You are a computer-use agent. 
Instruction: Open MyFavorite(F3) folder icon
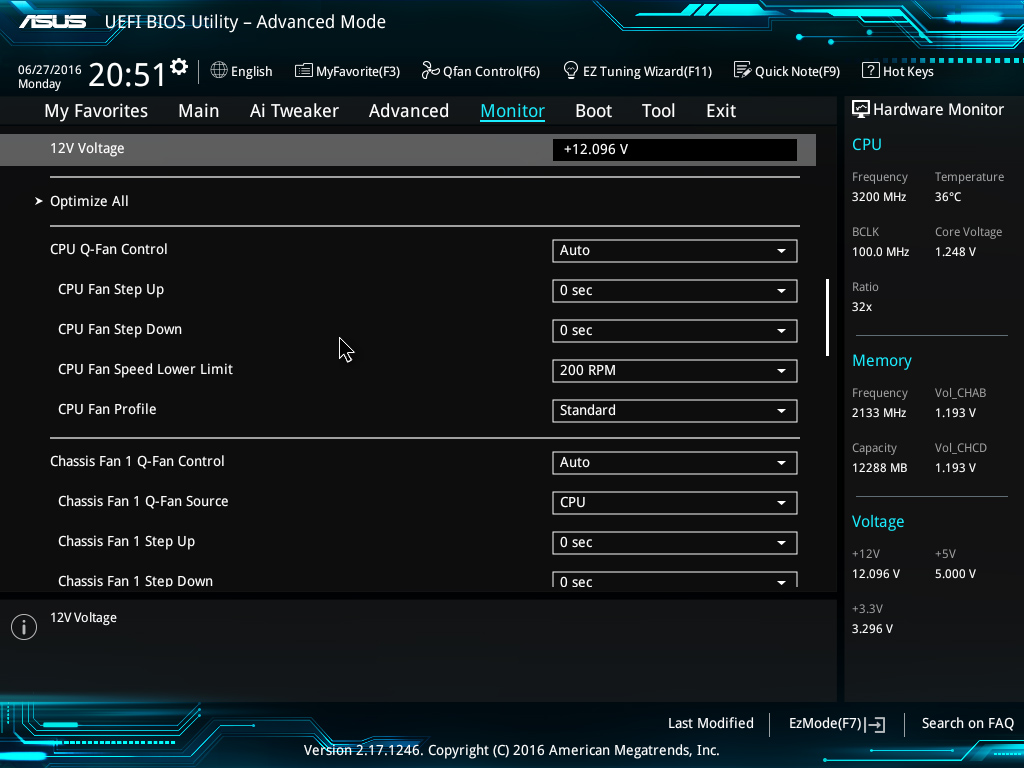tap(303, 71)
